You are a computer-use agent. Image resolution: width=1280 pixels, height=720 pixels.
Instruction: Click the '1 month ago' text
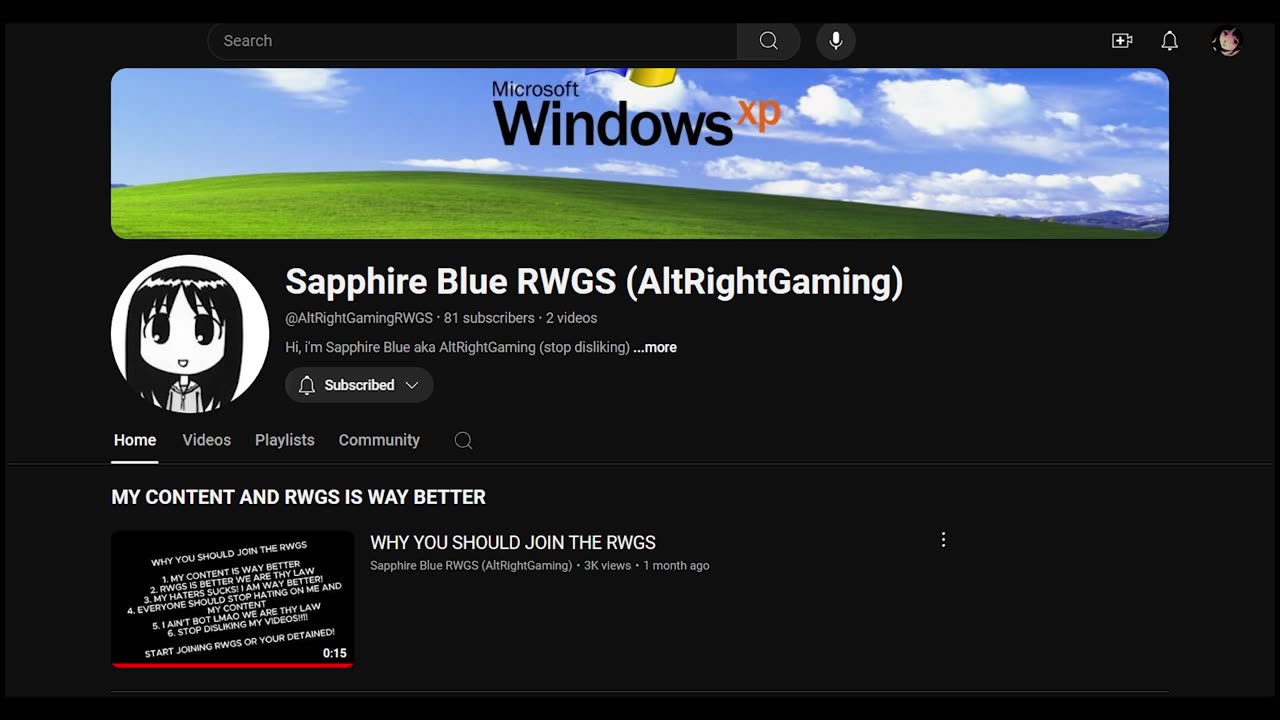click(676, 566)
